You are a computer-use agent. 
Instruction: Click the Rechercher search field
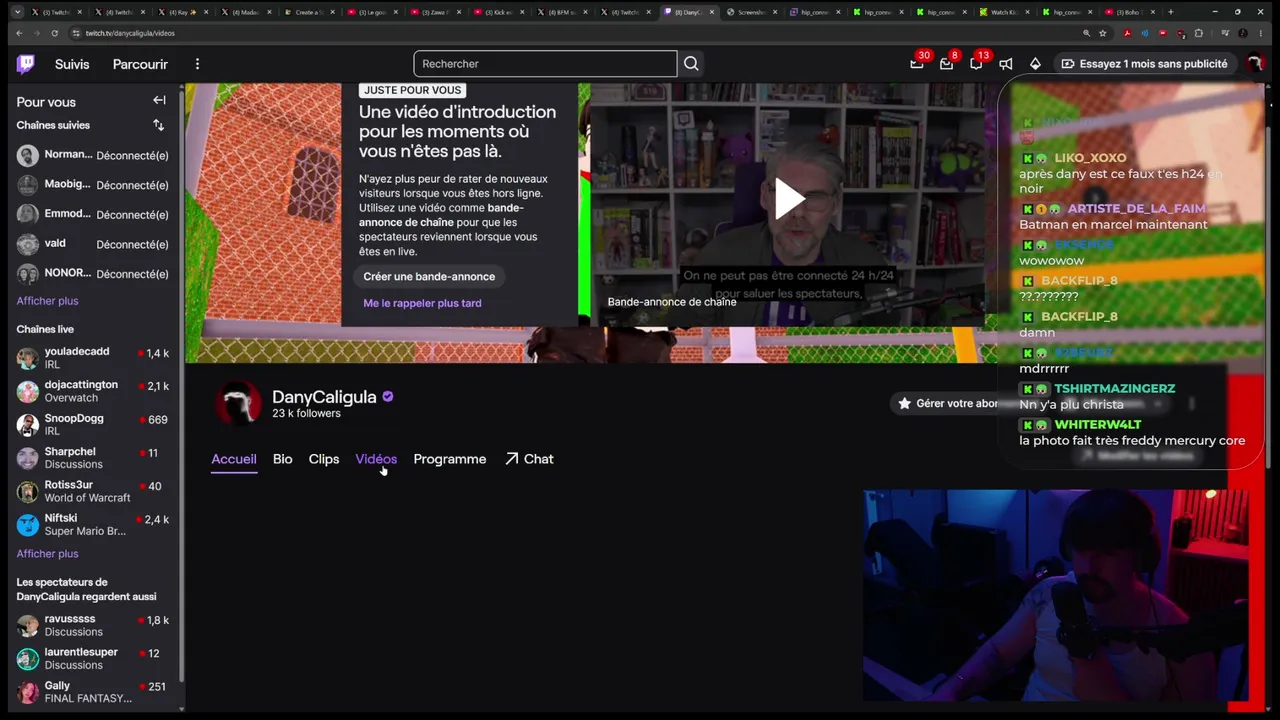[x=545, y=64]
